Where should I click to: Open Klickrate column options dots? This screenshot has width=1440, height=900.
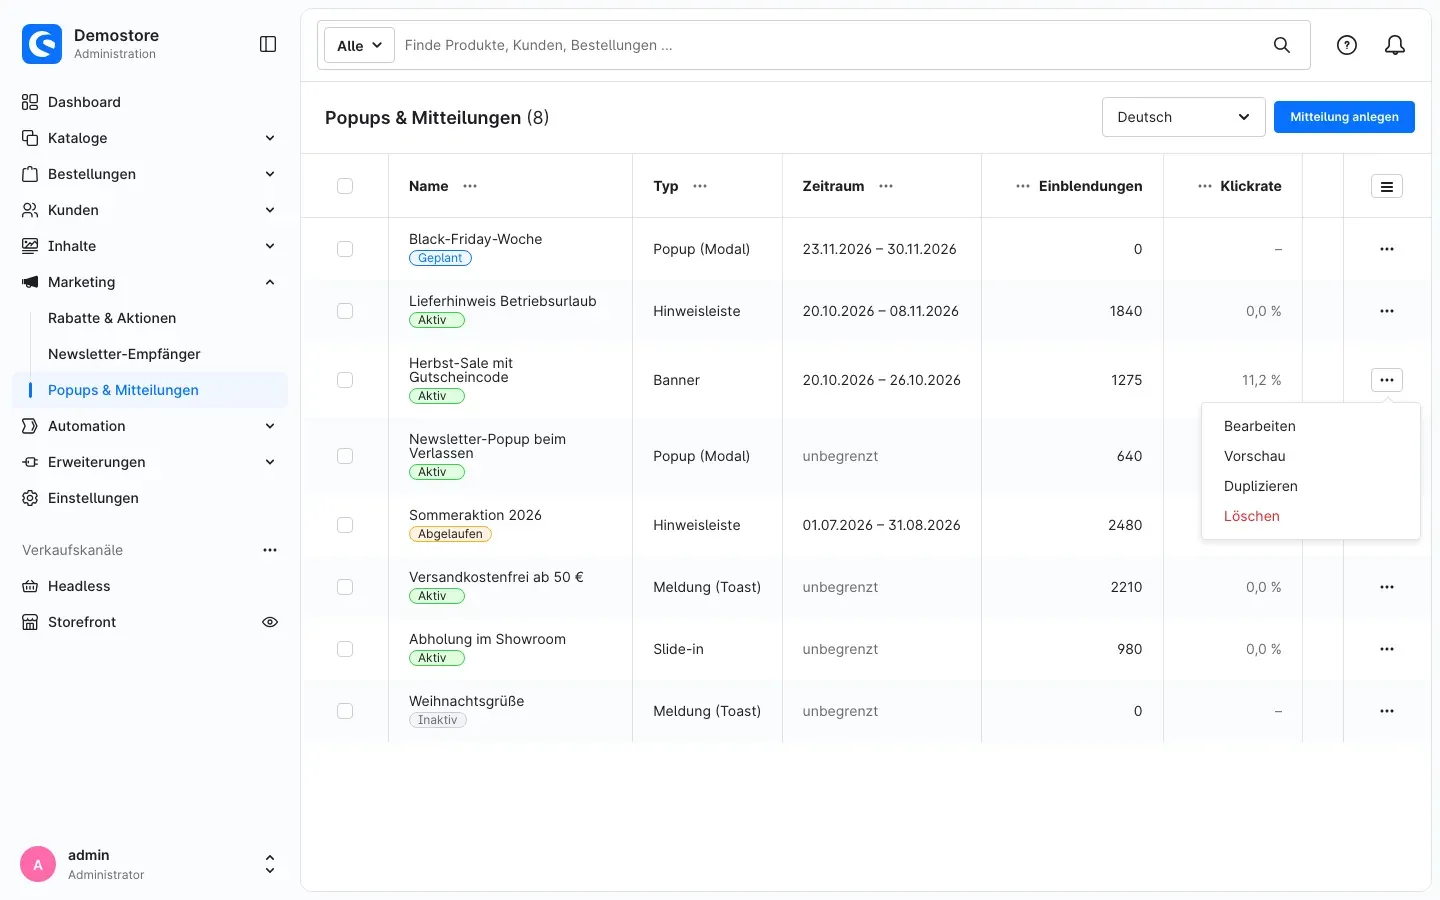point(1205,186)
